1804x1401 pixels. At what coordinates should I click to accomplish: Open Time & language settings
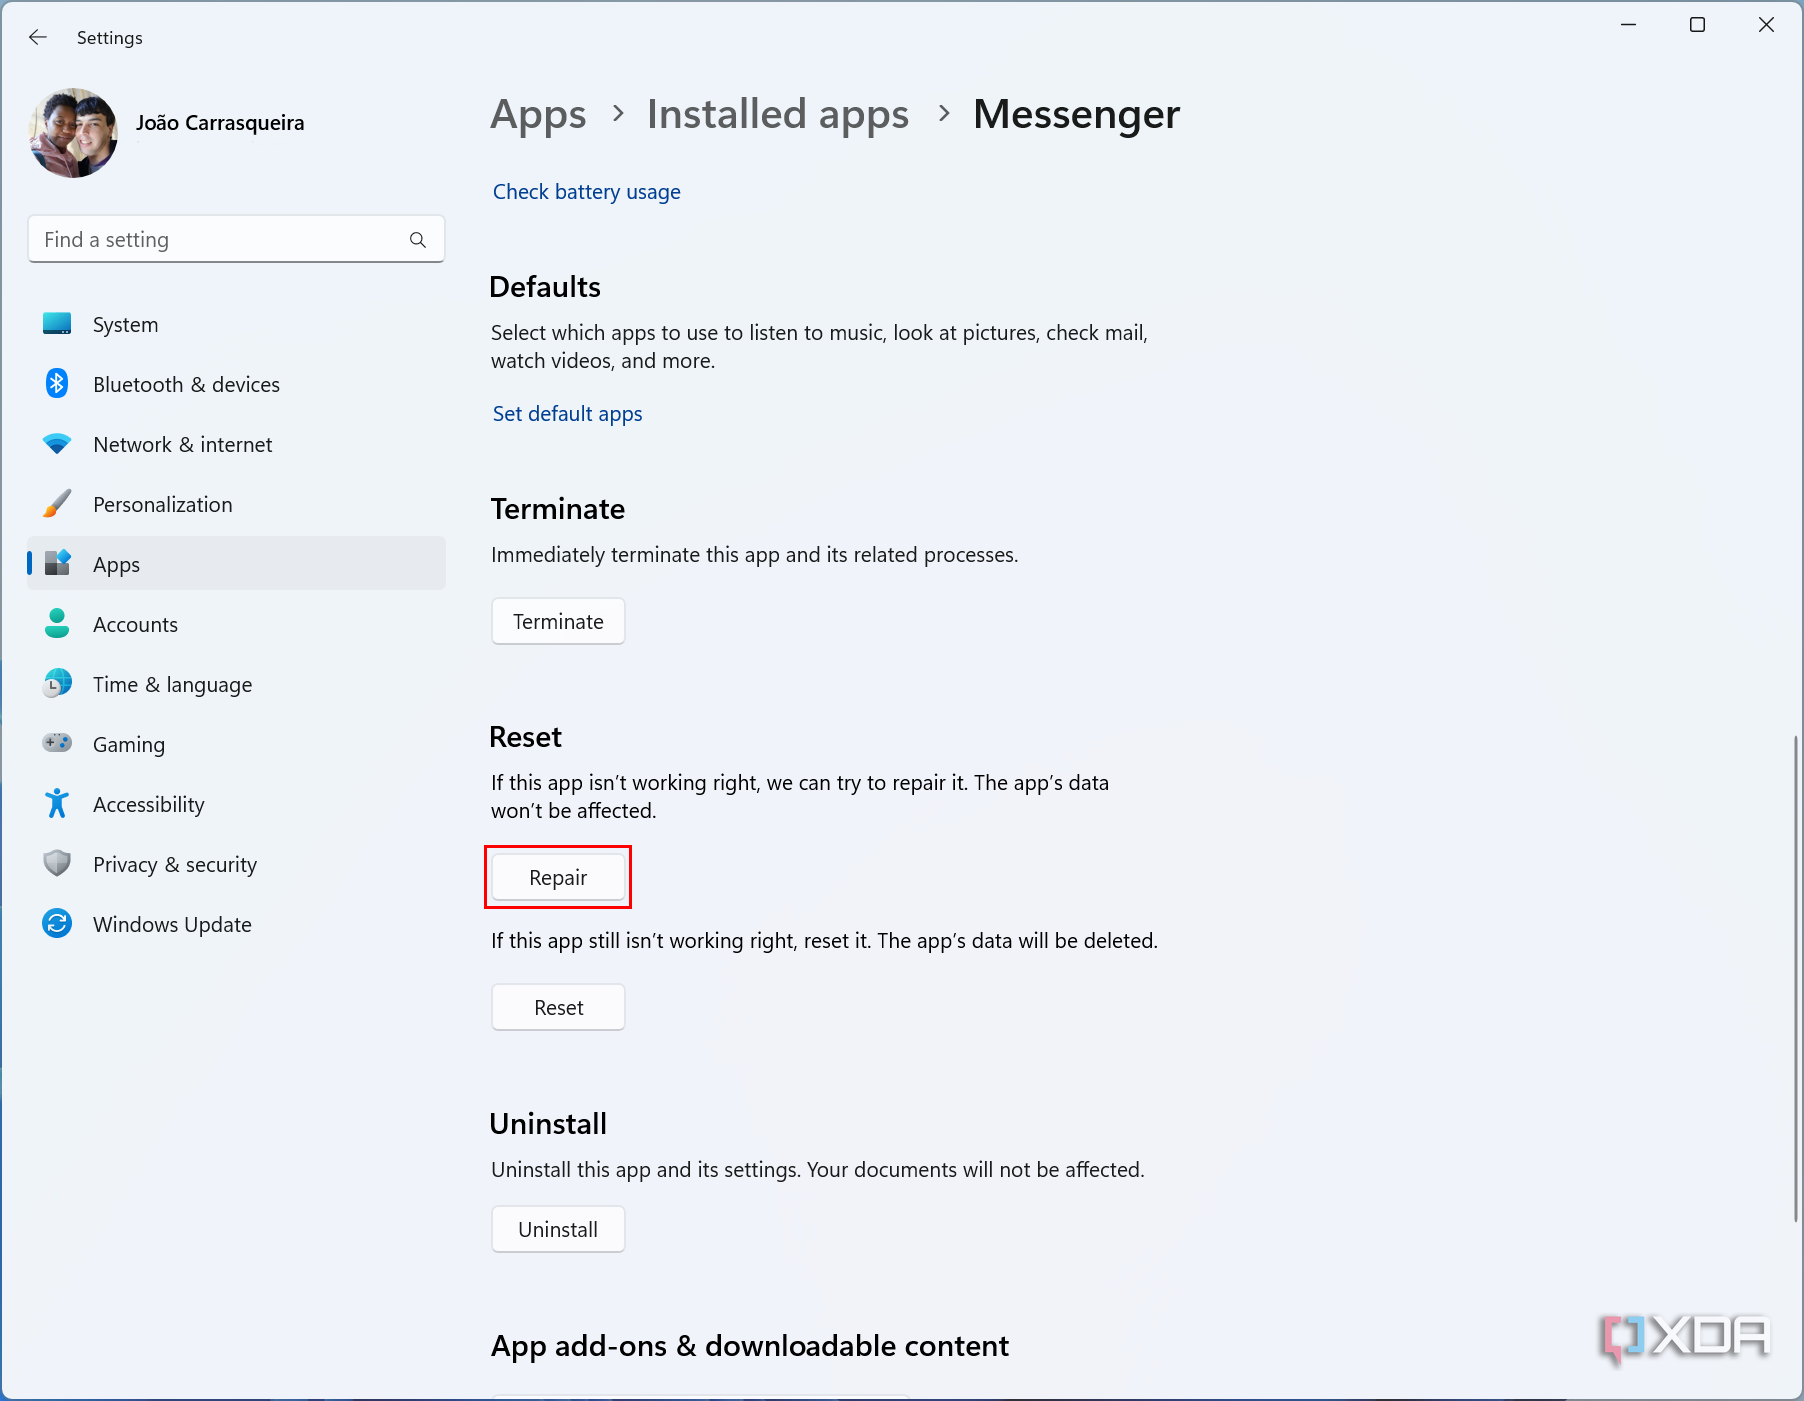172,684
